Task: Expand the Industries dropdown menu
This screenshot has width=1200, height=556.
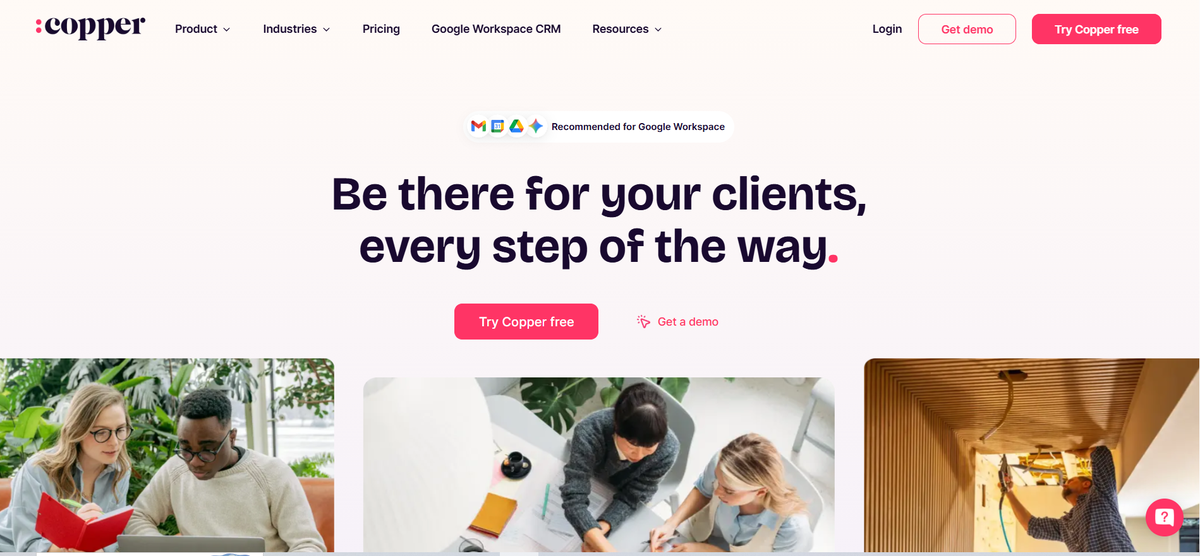Action: click(296, 29)
